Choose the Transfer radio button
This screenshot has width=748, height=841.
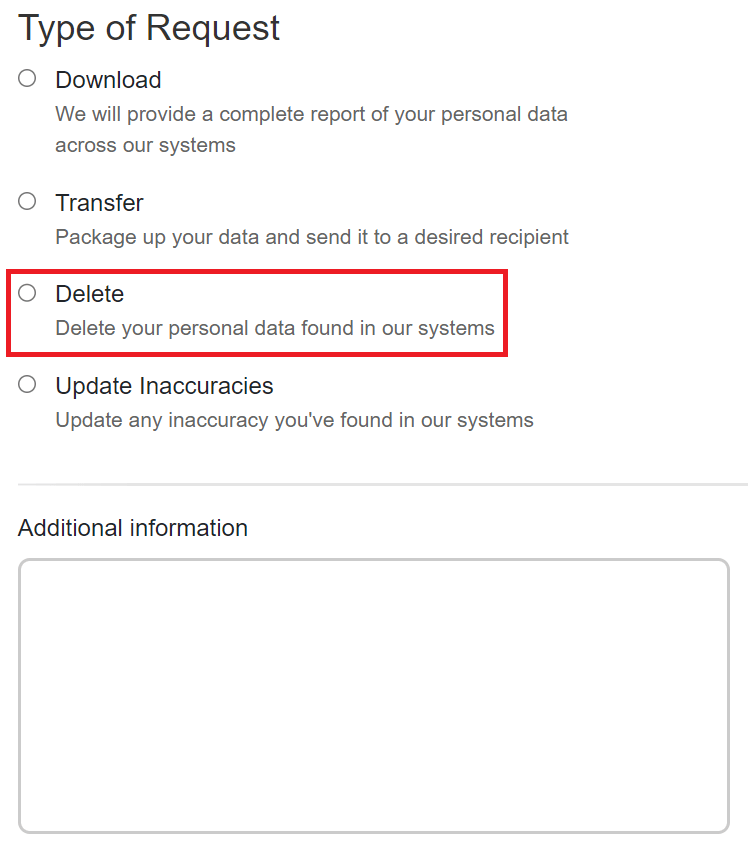point(26,200)
